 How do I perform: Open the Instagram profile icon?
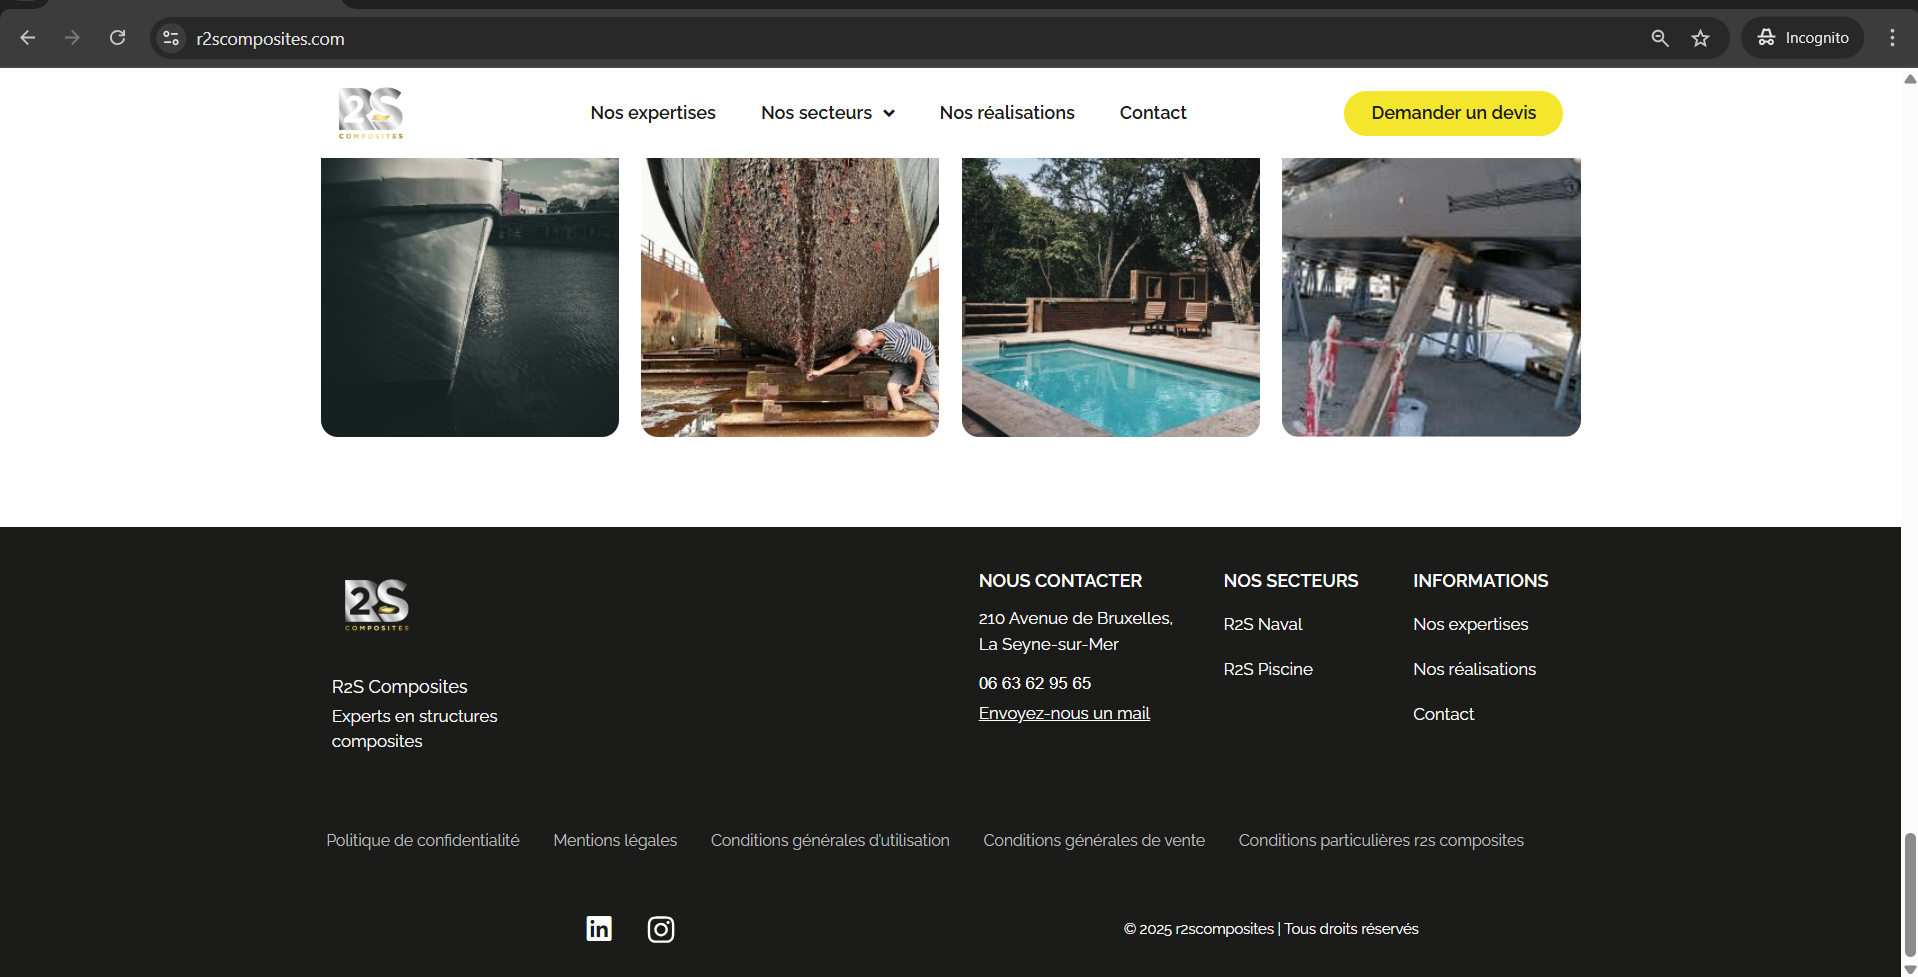pos(661,929)
